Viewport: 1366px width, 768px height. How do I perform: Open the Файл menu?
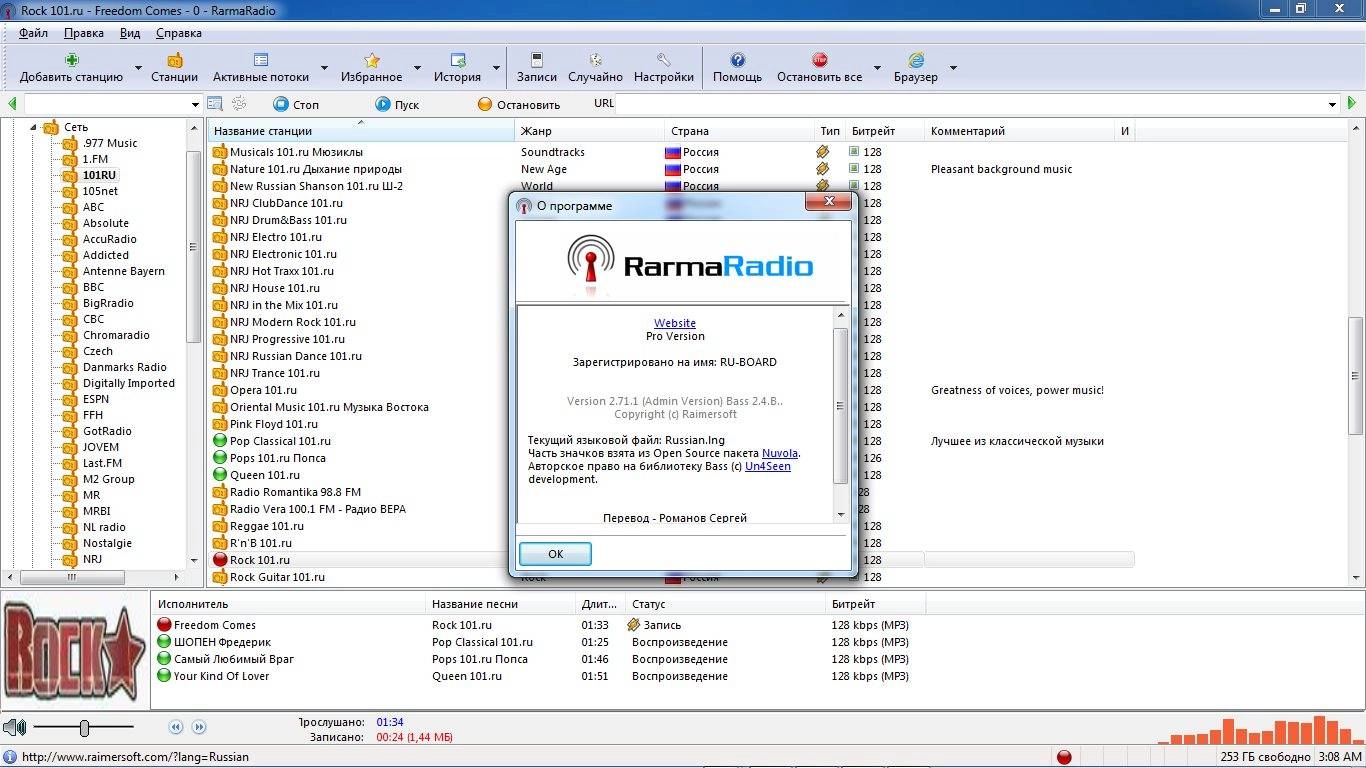coord(33,33)
